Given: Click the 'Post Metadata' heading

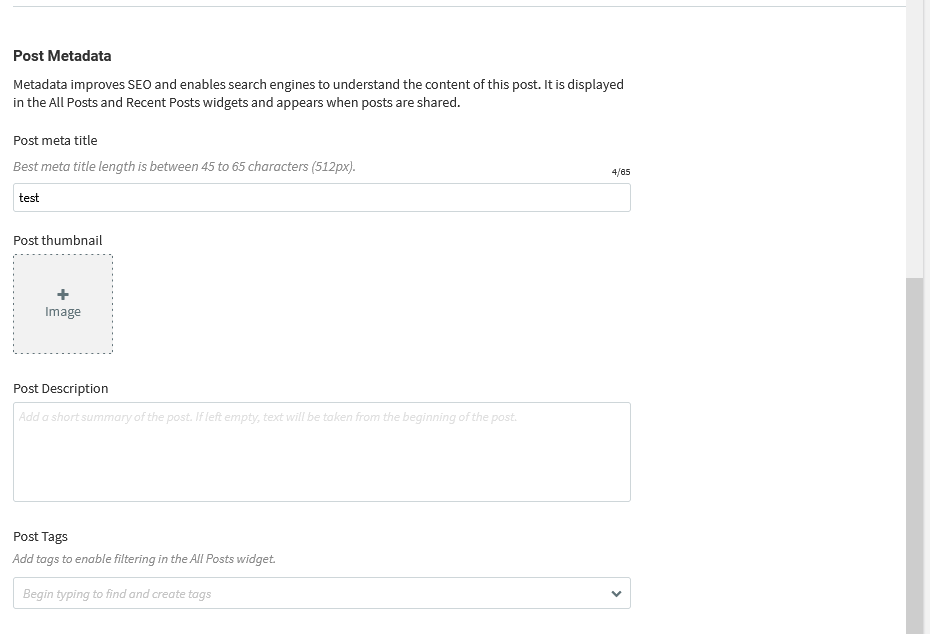Looking at the screenshot, I should [x=62, y=56].
